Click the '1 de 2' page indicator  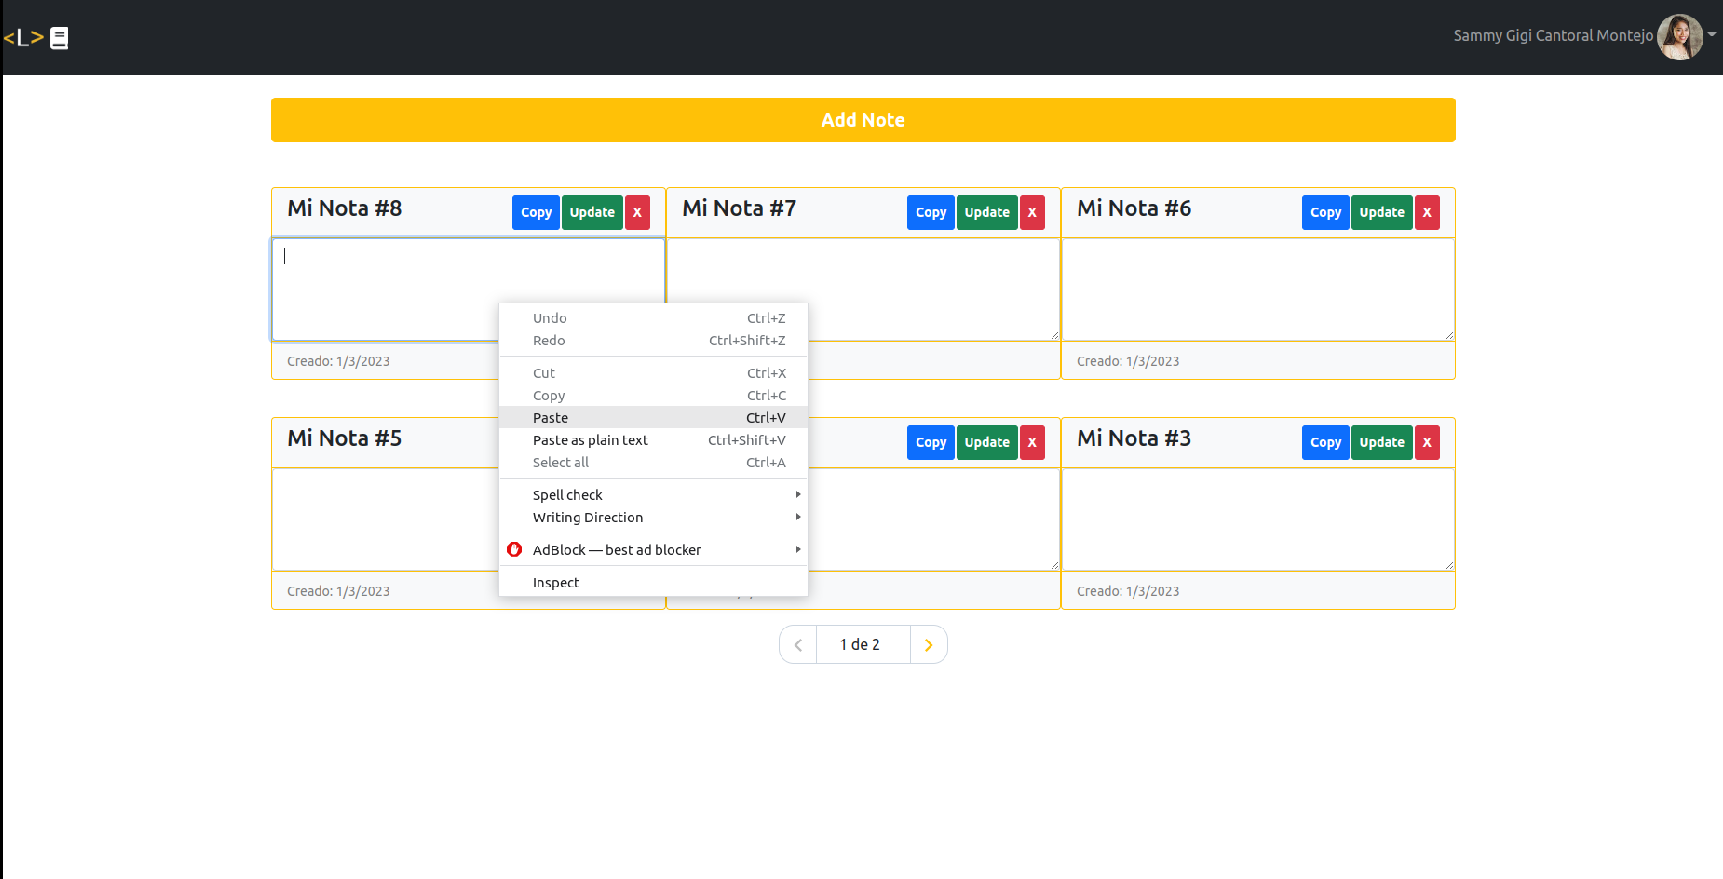coord(860,645)
